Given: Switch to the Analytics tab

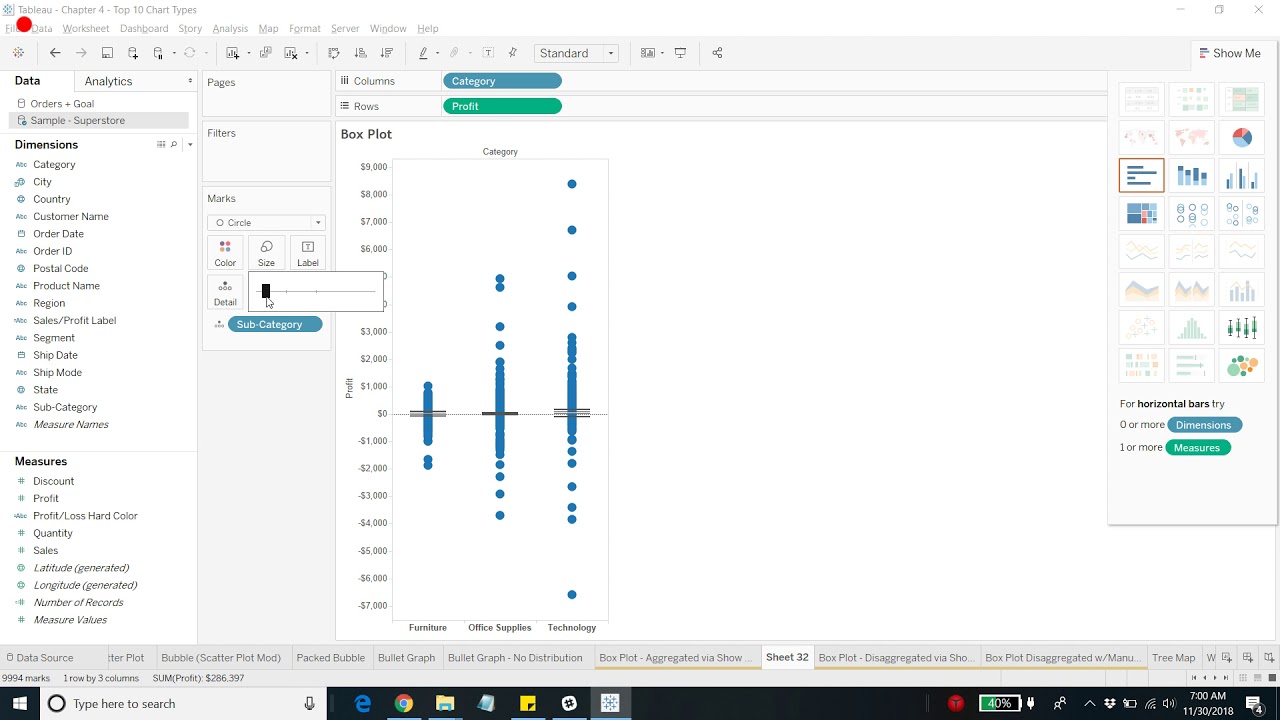Looking at the screenshot, I should click(108, 81).
